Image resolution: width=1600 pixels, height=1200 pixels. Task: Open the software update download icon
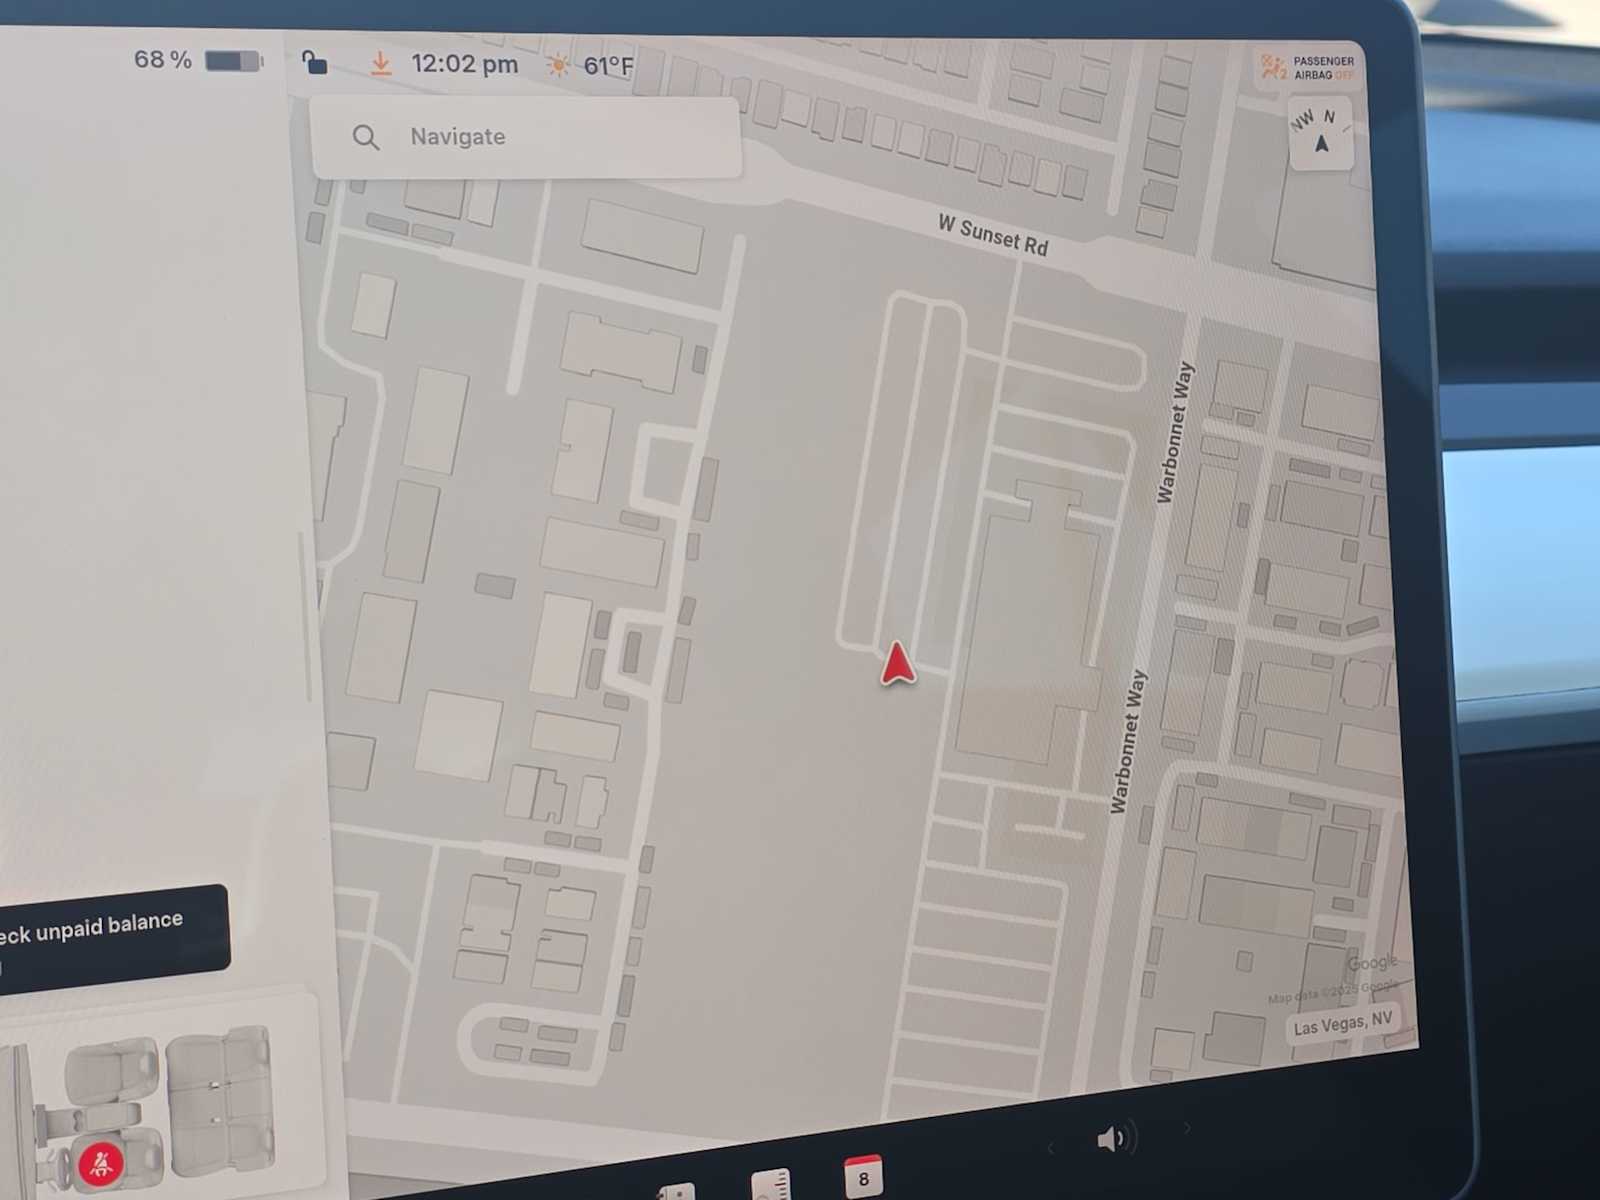[380, 64]
